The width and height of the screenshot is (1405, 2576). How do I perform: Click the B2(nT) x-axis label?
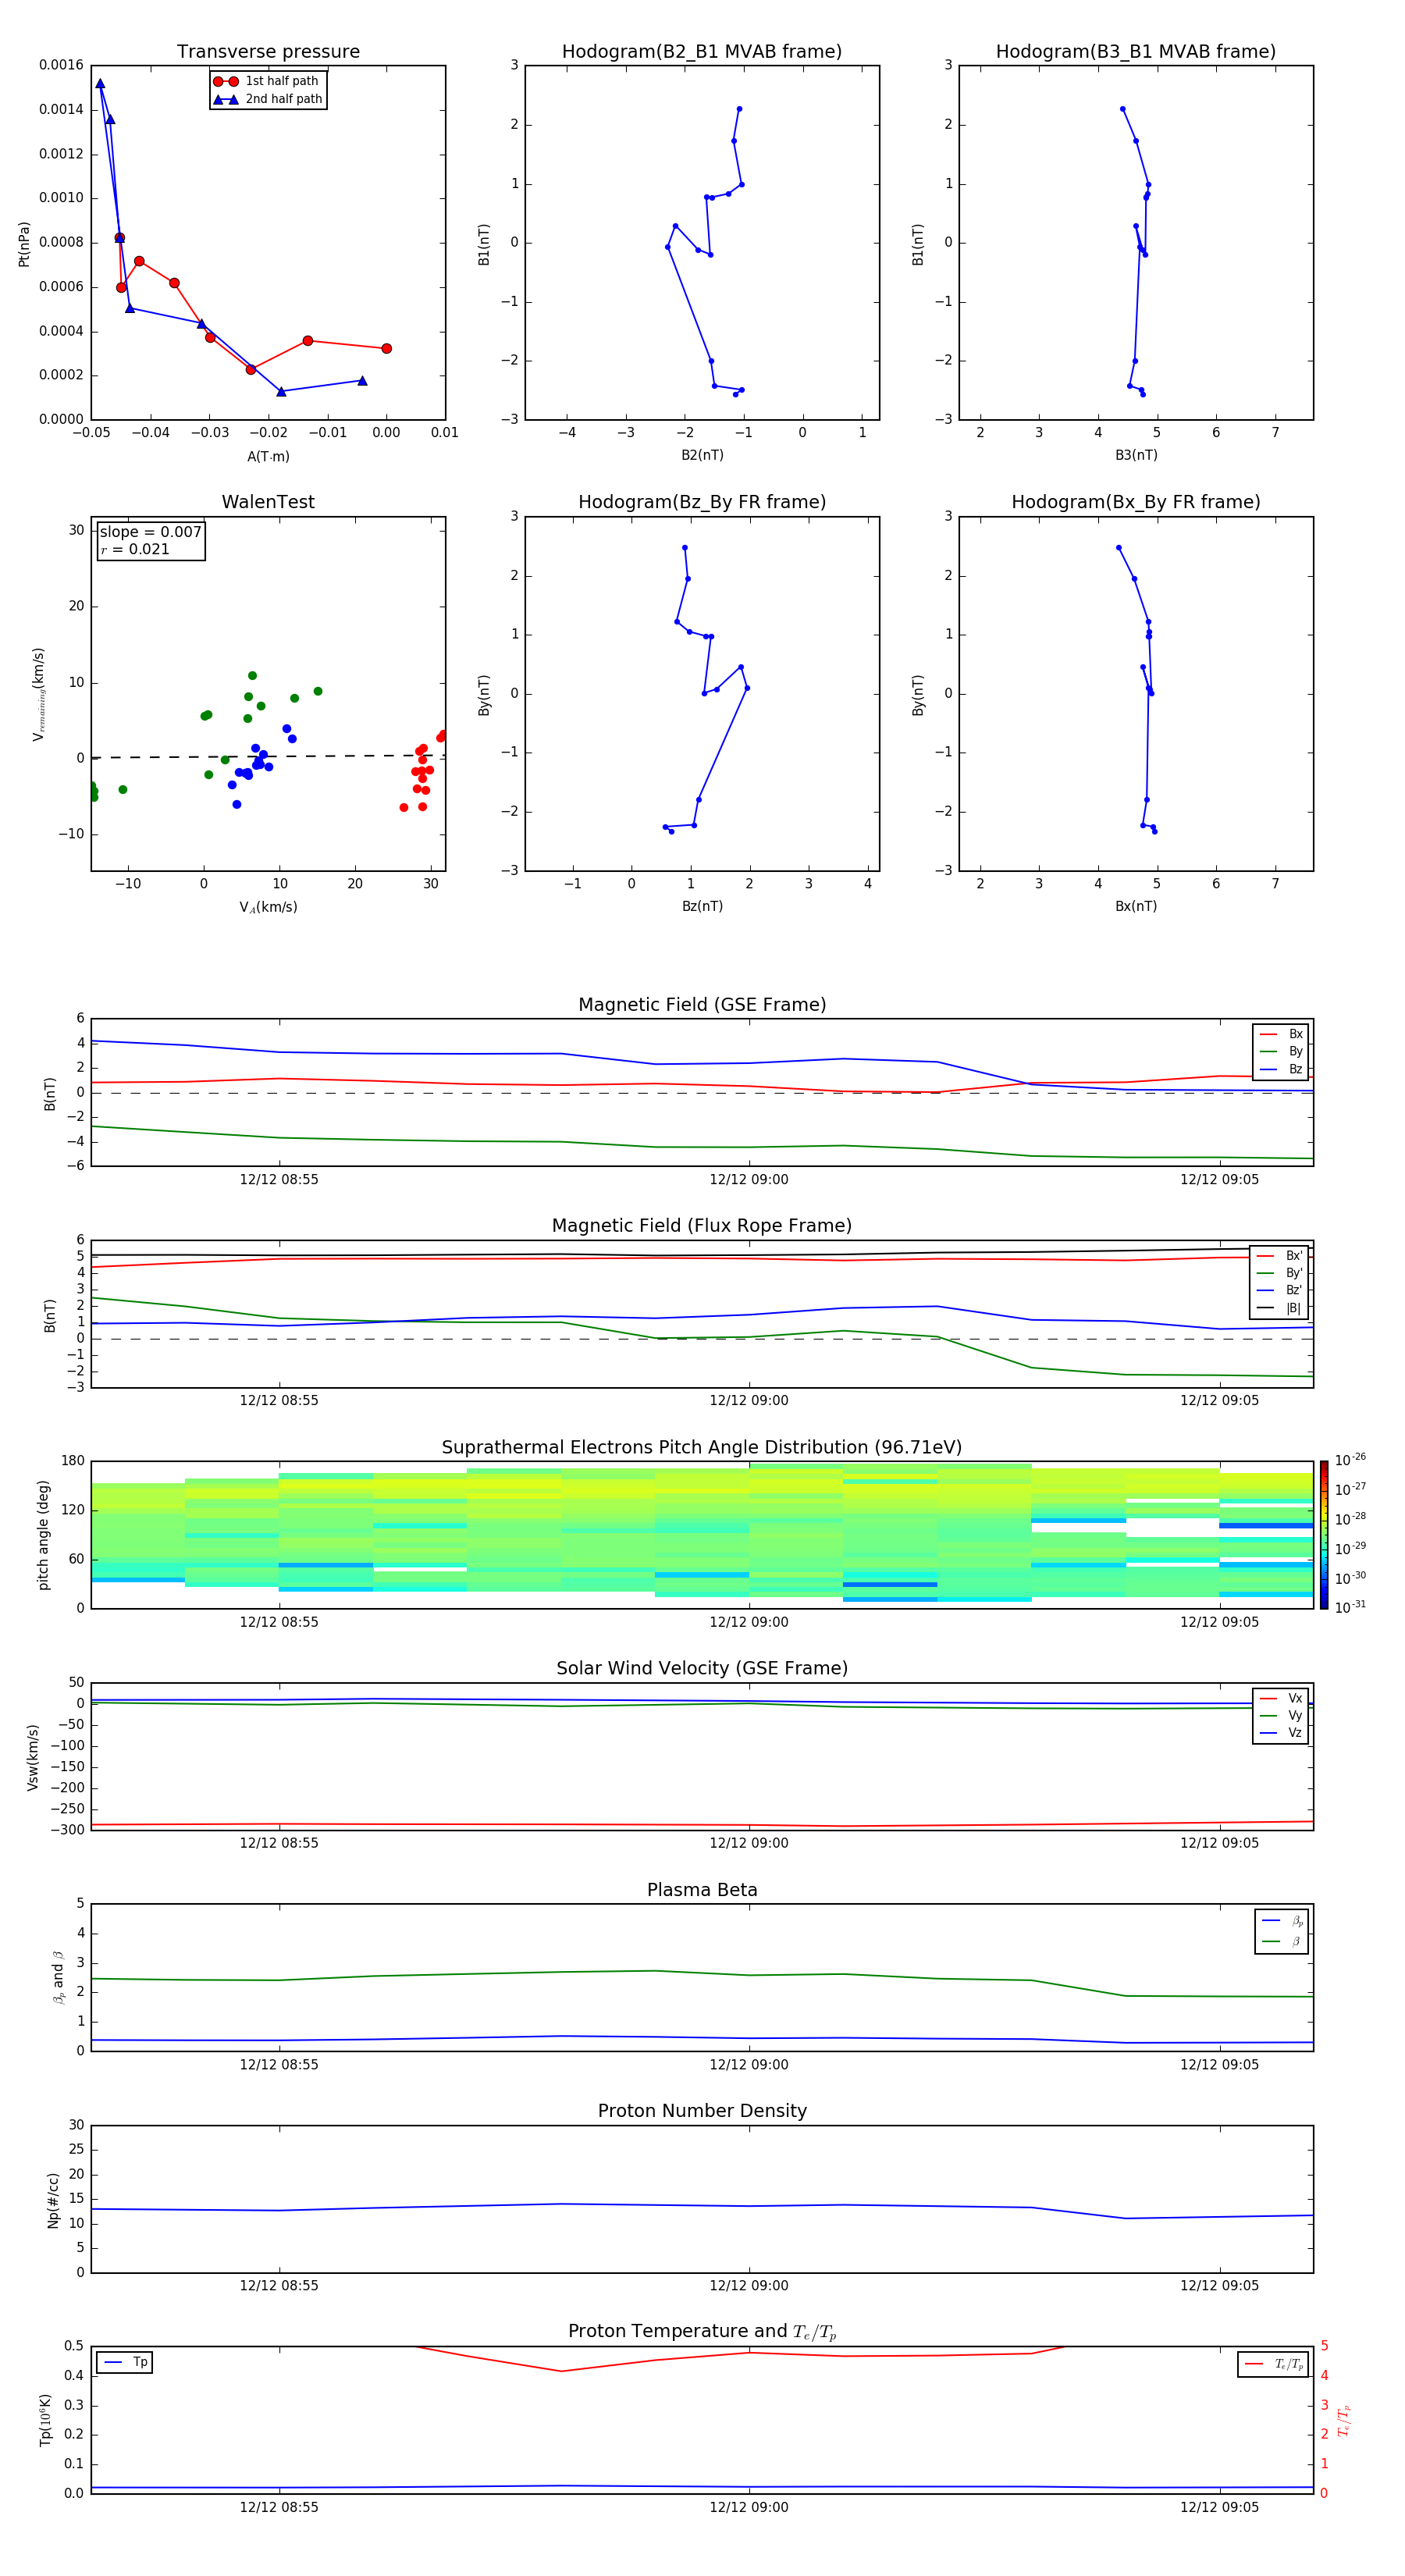pyautogui.click(x=702, y=455)
